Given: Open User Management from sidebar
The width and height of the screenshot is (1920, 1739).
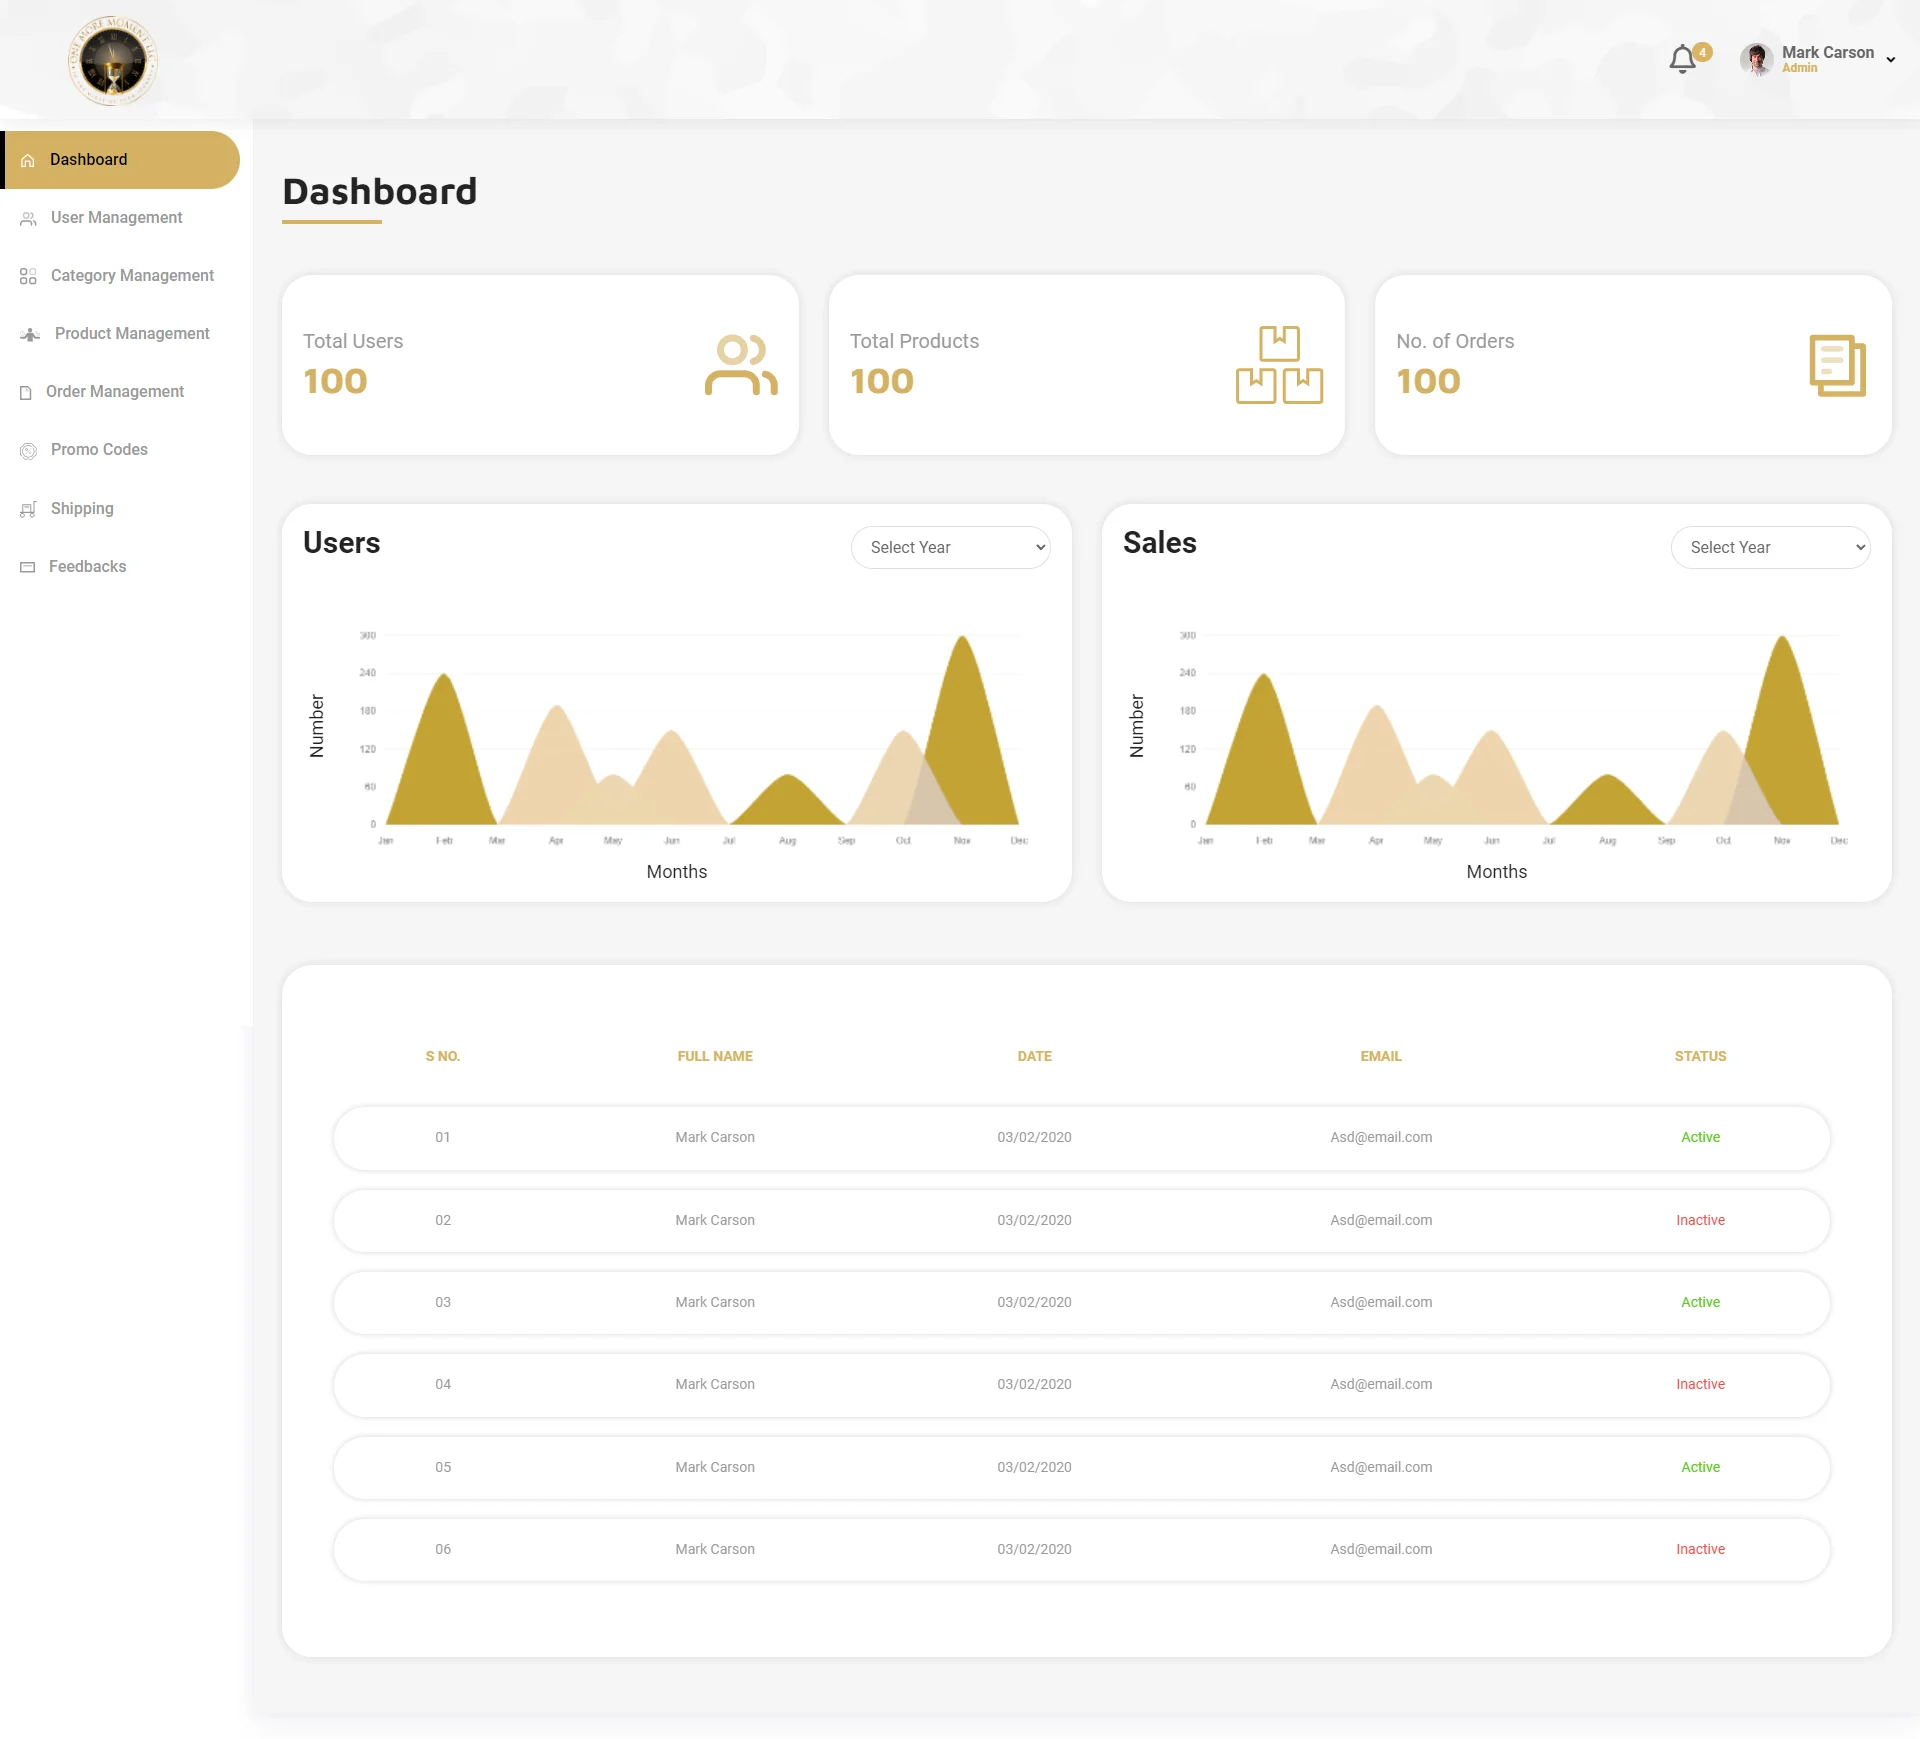Looking at the screenshot, I should [116, 218].
